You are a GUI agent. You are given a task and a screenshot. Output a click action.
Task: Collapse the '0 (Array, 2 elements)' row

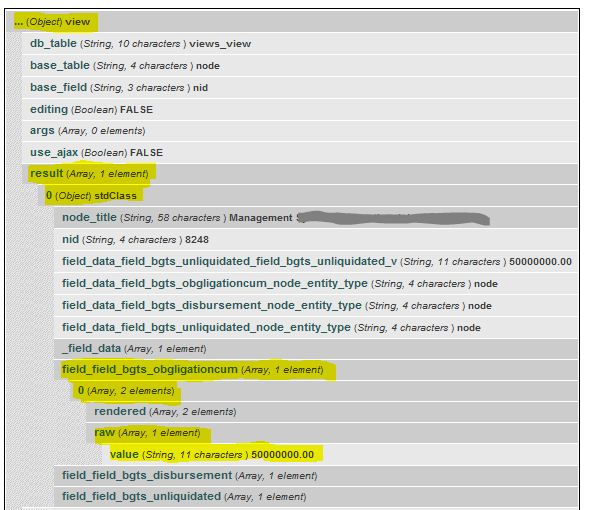click(x=324, y=391)
